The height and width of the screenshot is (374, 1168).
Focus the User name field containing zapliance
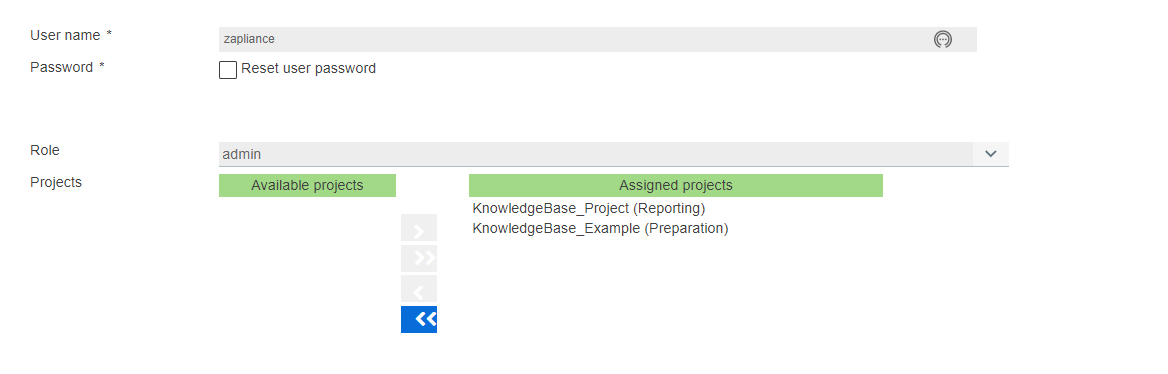597,39
